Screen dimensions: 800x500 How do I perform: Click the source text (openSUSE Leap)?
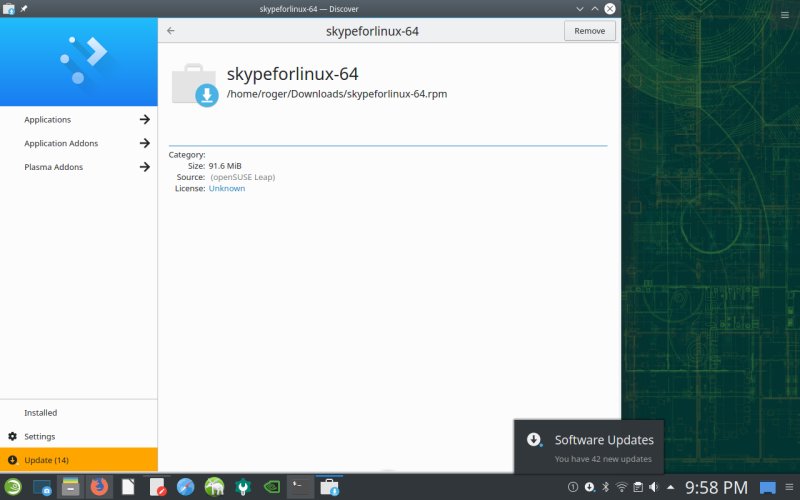242,177
